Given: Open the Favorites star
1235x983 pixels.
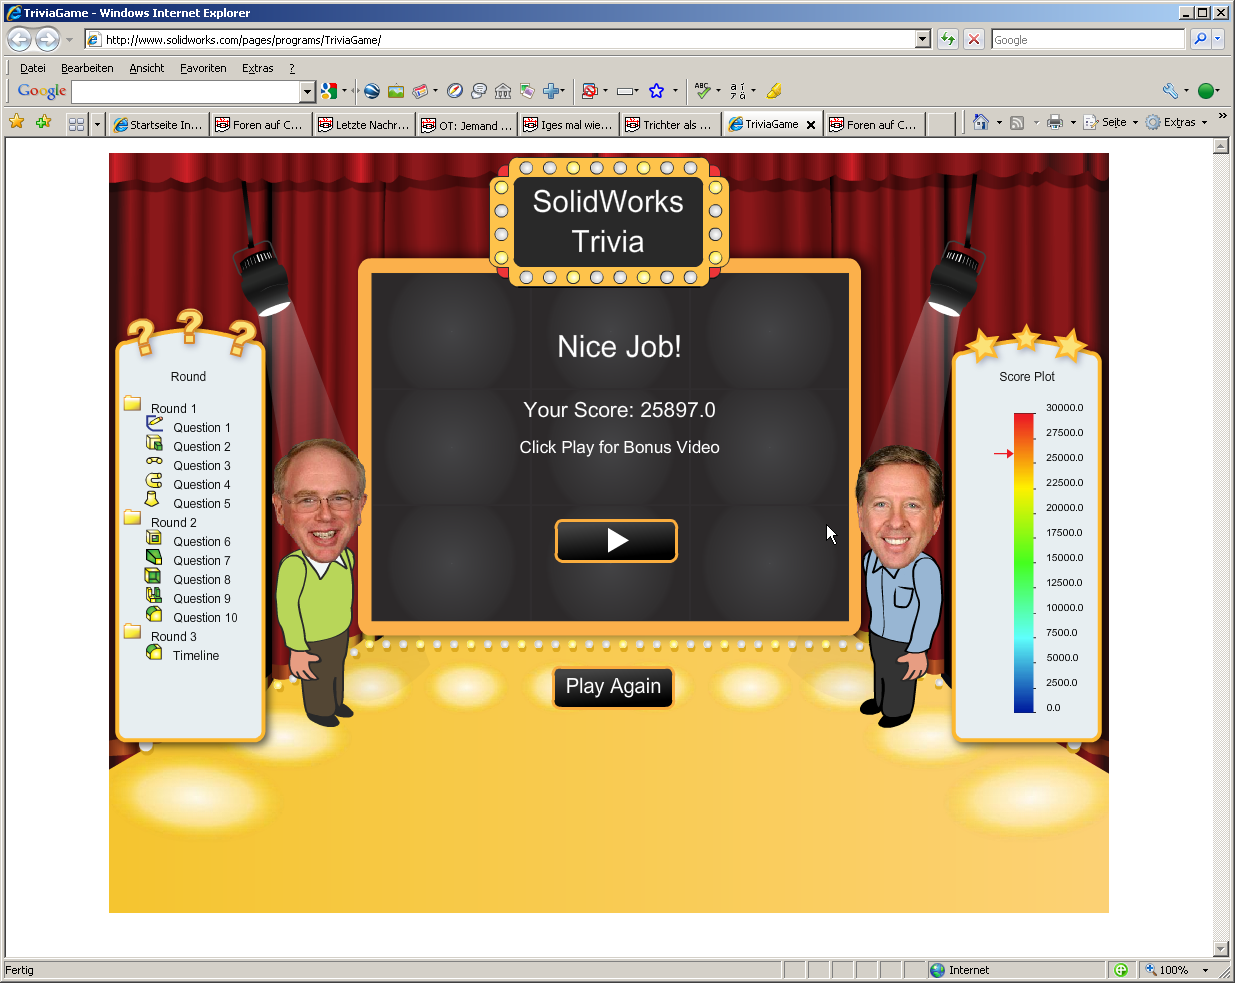Looking at the screenshot, I should [x=17, y=122].
